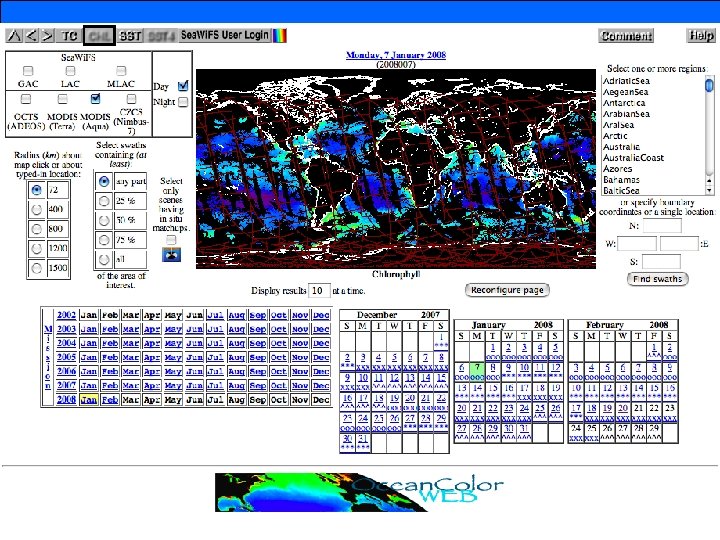Image resolution: width=720 pixels, height=540 pixels.
Task: Enable the Night checkbox
Action: tap(183, 101)
